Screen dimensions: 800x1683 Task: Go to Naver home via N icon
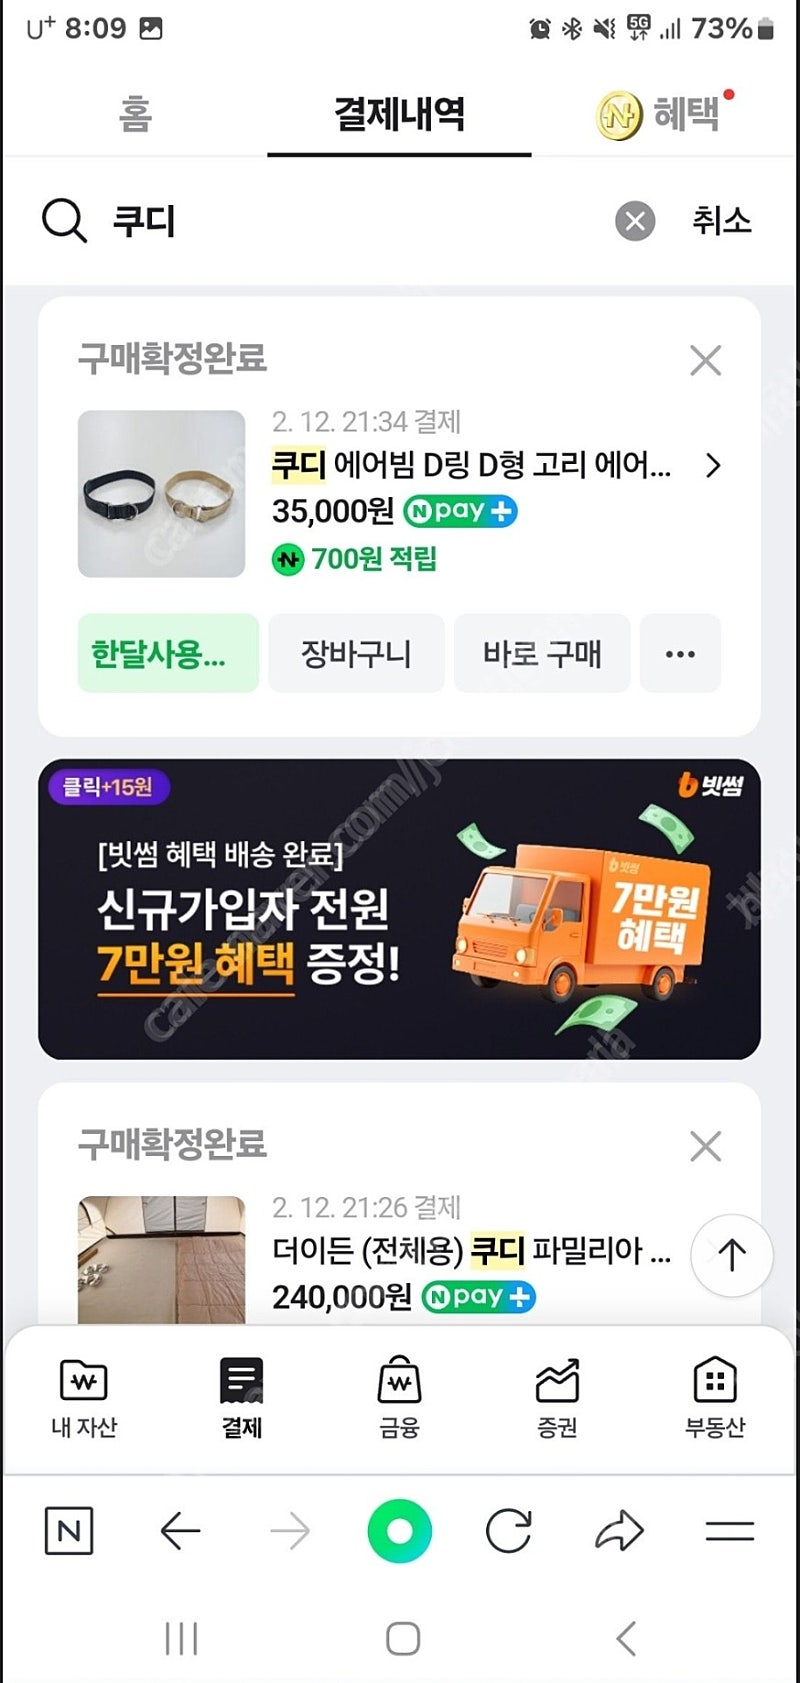69,1531
